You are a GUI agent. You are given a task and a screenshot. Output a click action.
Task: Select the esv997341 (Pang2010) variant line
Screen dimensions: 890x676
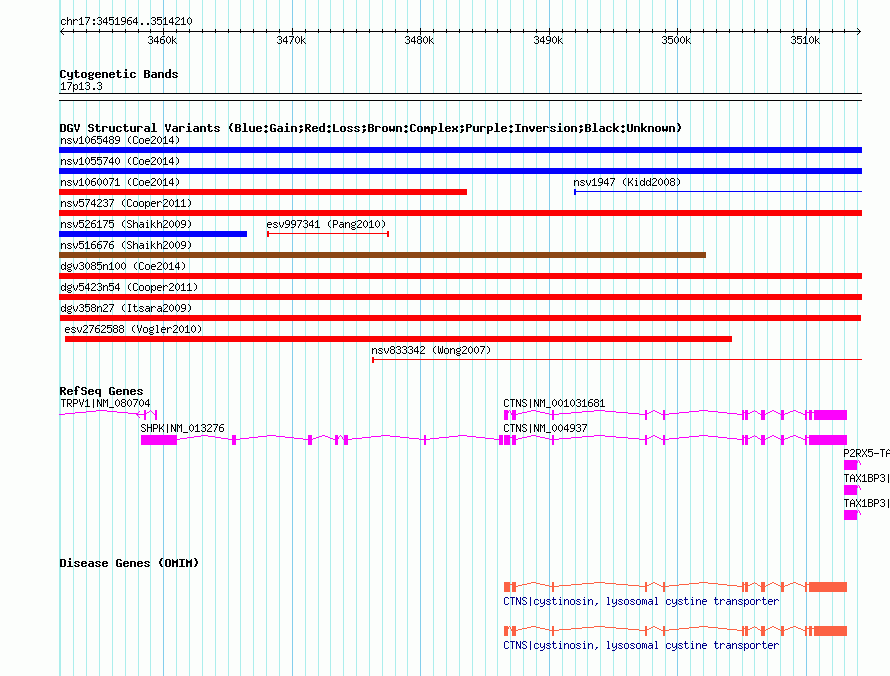click(328, 234)
